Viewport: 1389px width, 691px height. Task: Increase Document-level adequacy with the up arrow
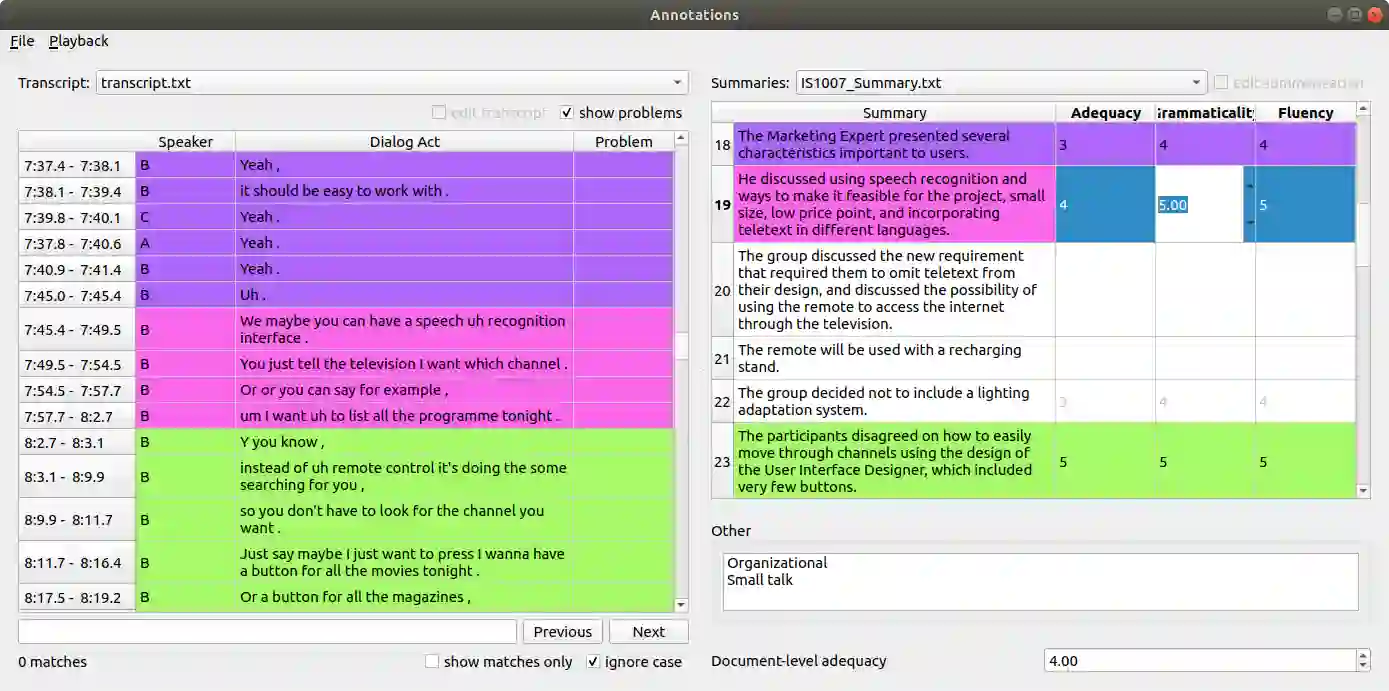tap(1363, 655)
